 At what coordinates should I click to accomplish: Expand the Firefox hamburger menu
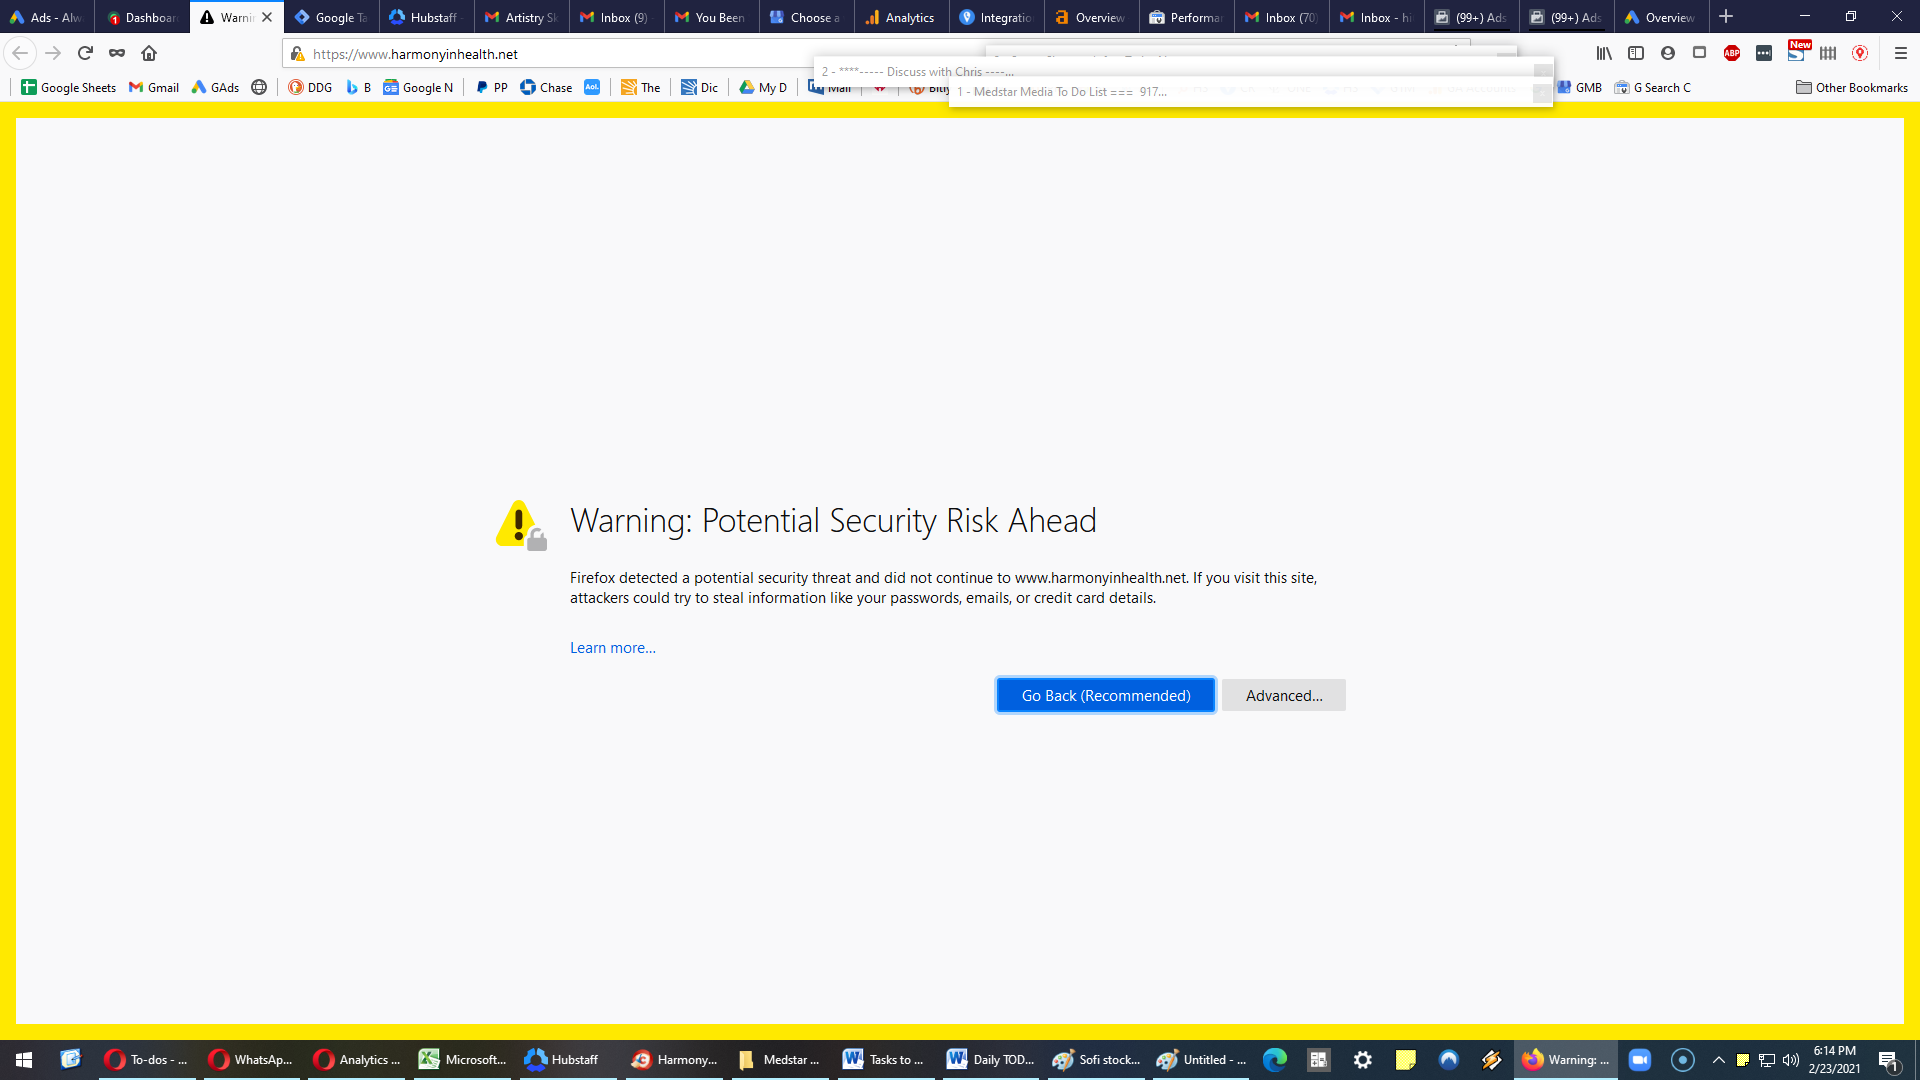point(1901,54)
